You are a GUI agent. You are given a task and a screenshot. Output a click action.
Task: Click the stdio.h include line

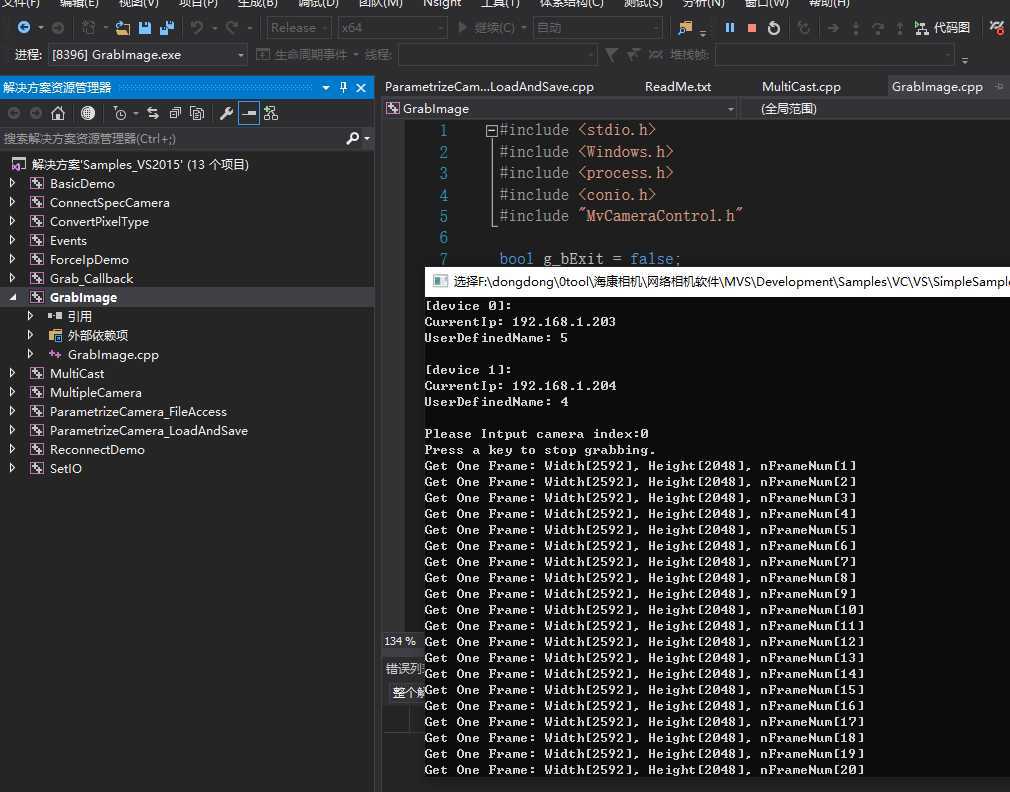coord(578,130)
